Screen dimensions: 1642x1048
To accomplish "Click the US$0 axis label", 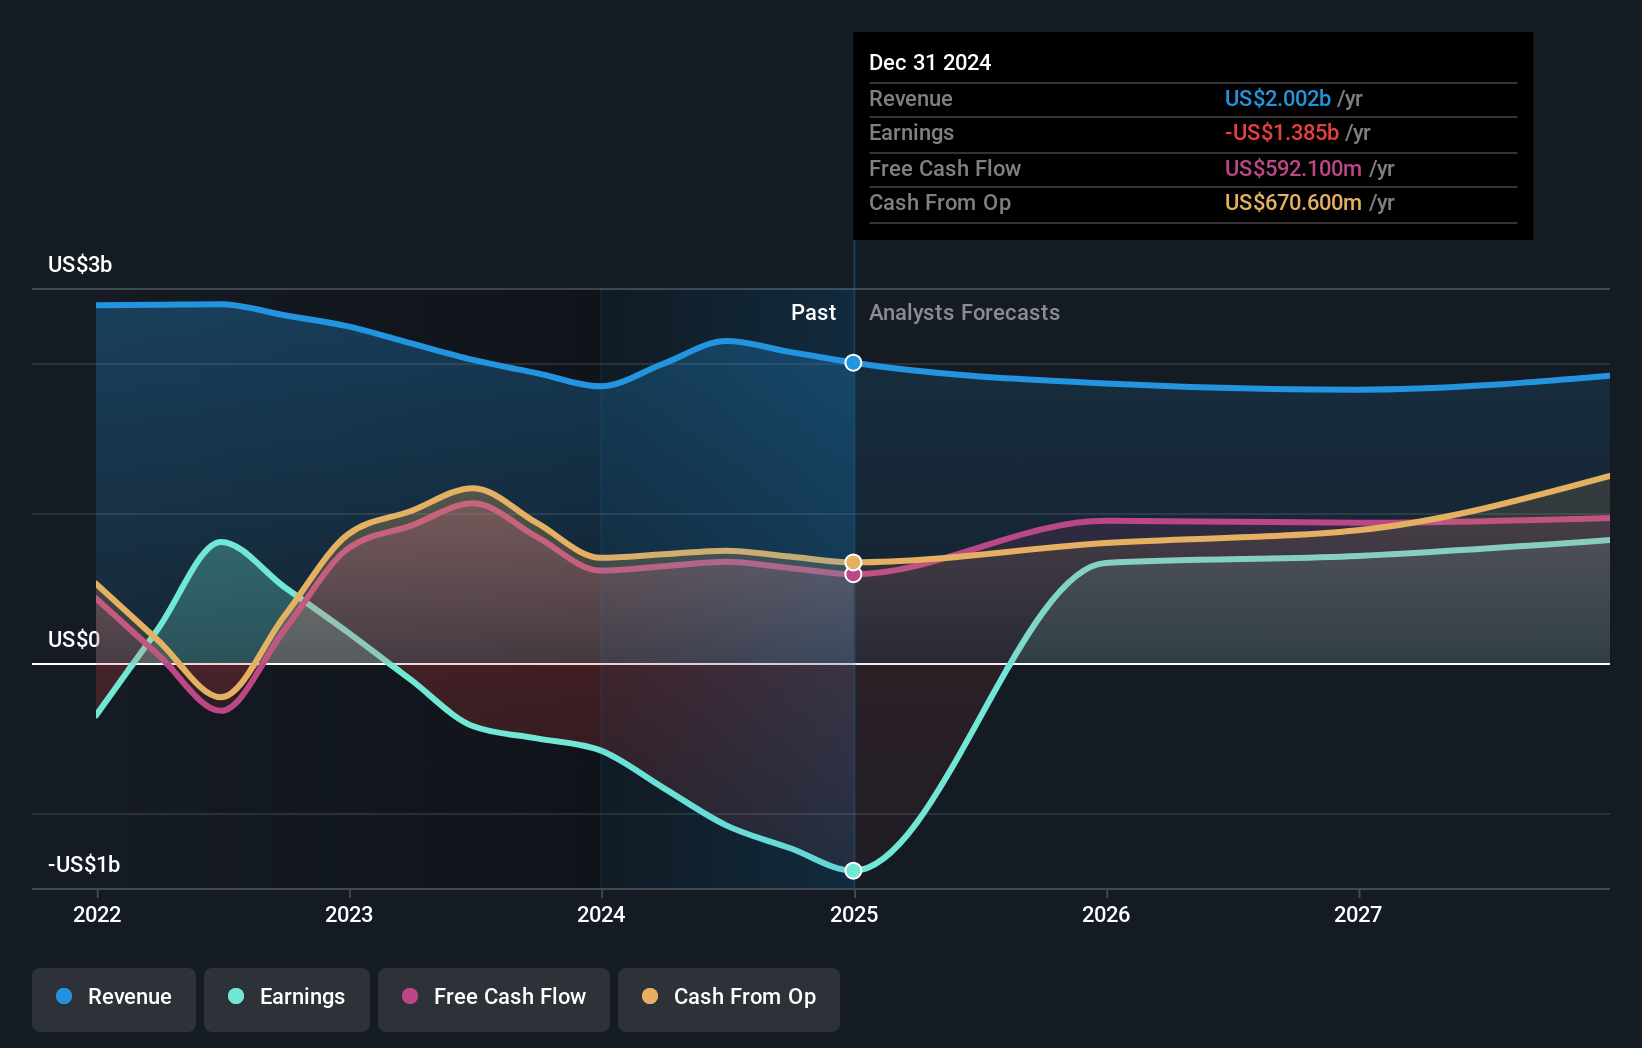I will (x=74, y=639).
